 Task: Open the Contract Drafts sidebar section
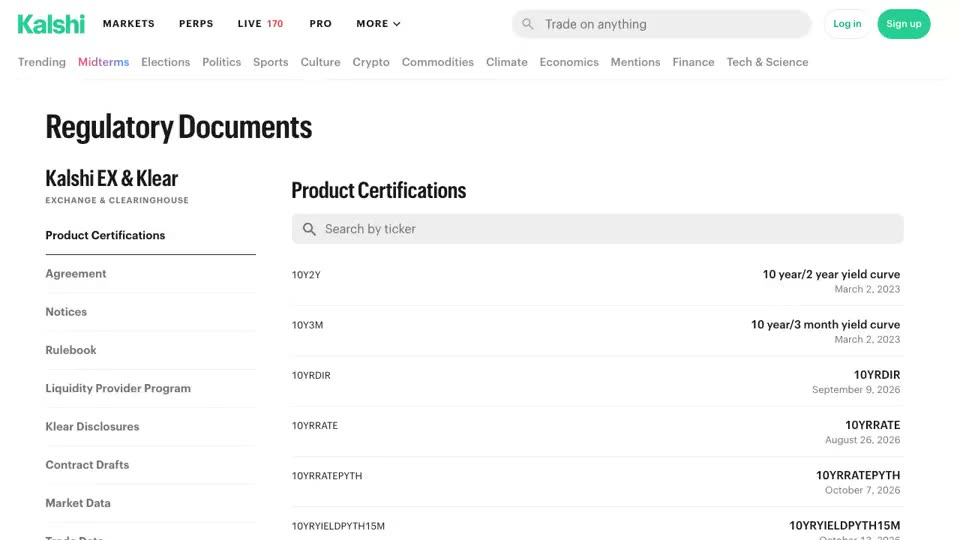(151, 465)
